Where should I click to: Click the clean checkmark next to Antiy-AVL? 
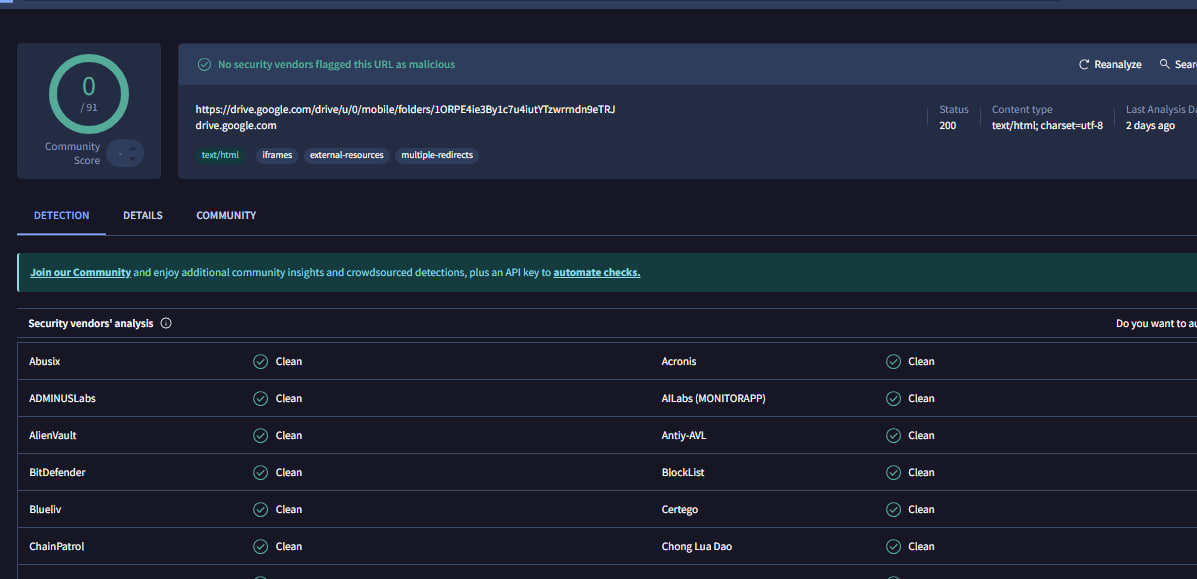[893, 435]
